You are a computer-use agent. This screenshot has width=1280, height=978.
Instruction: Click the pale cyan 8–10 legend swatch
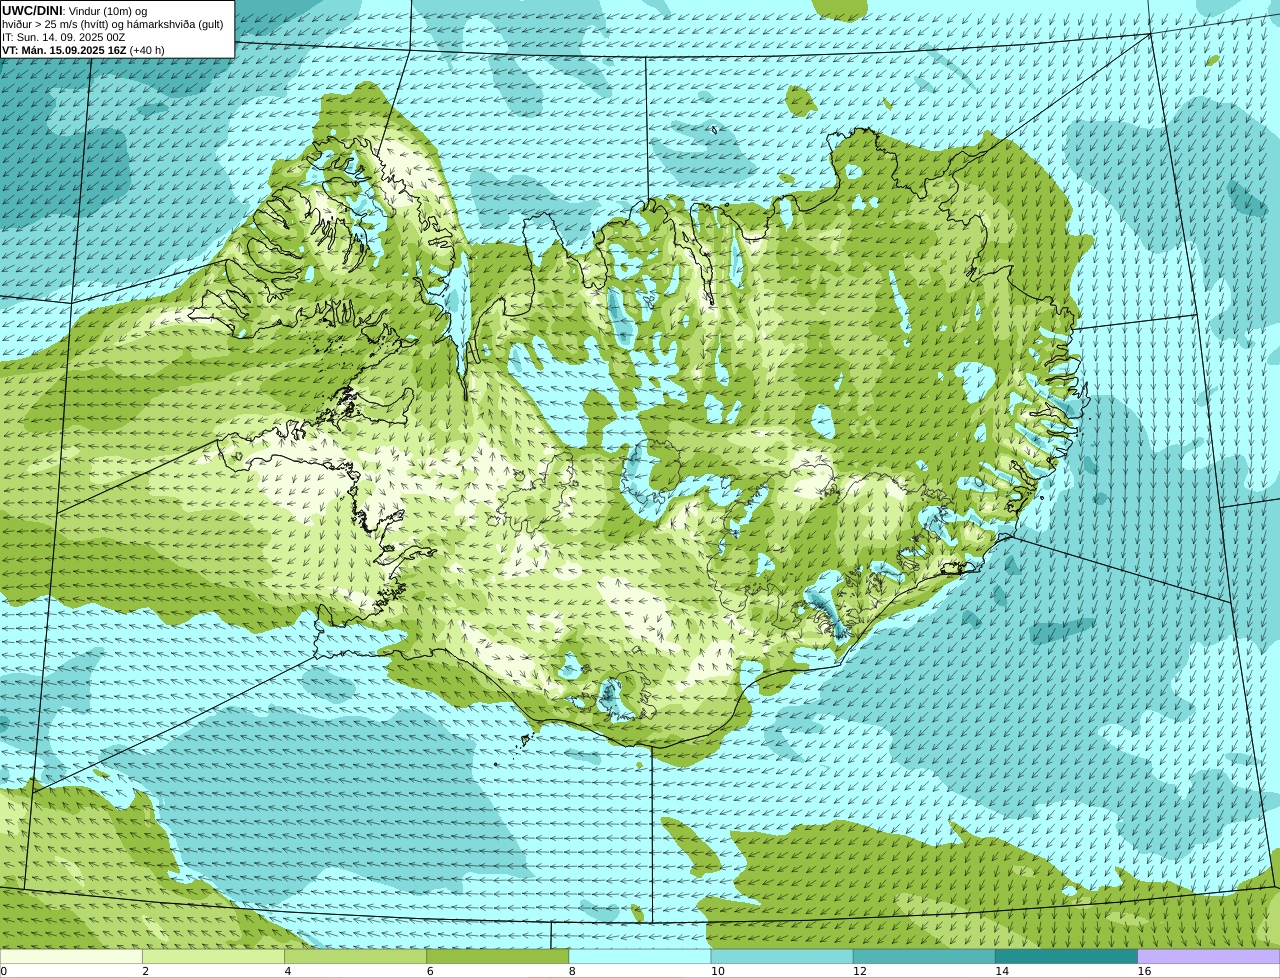(640, 957)
